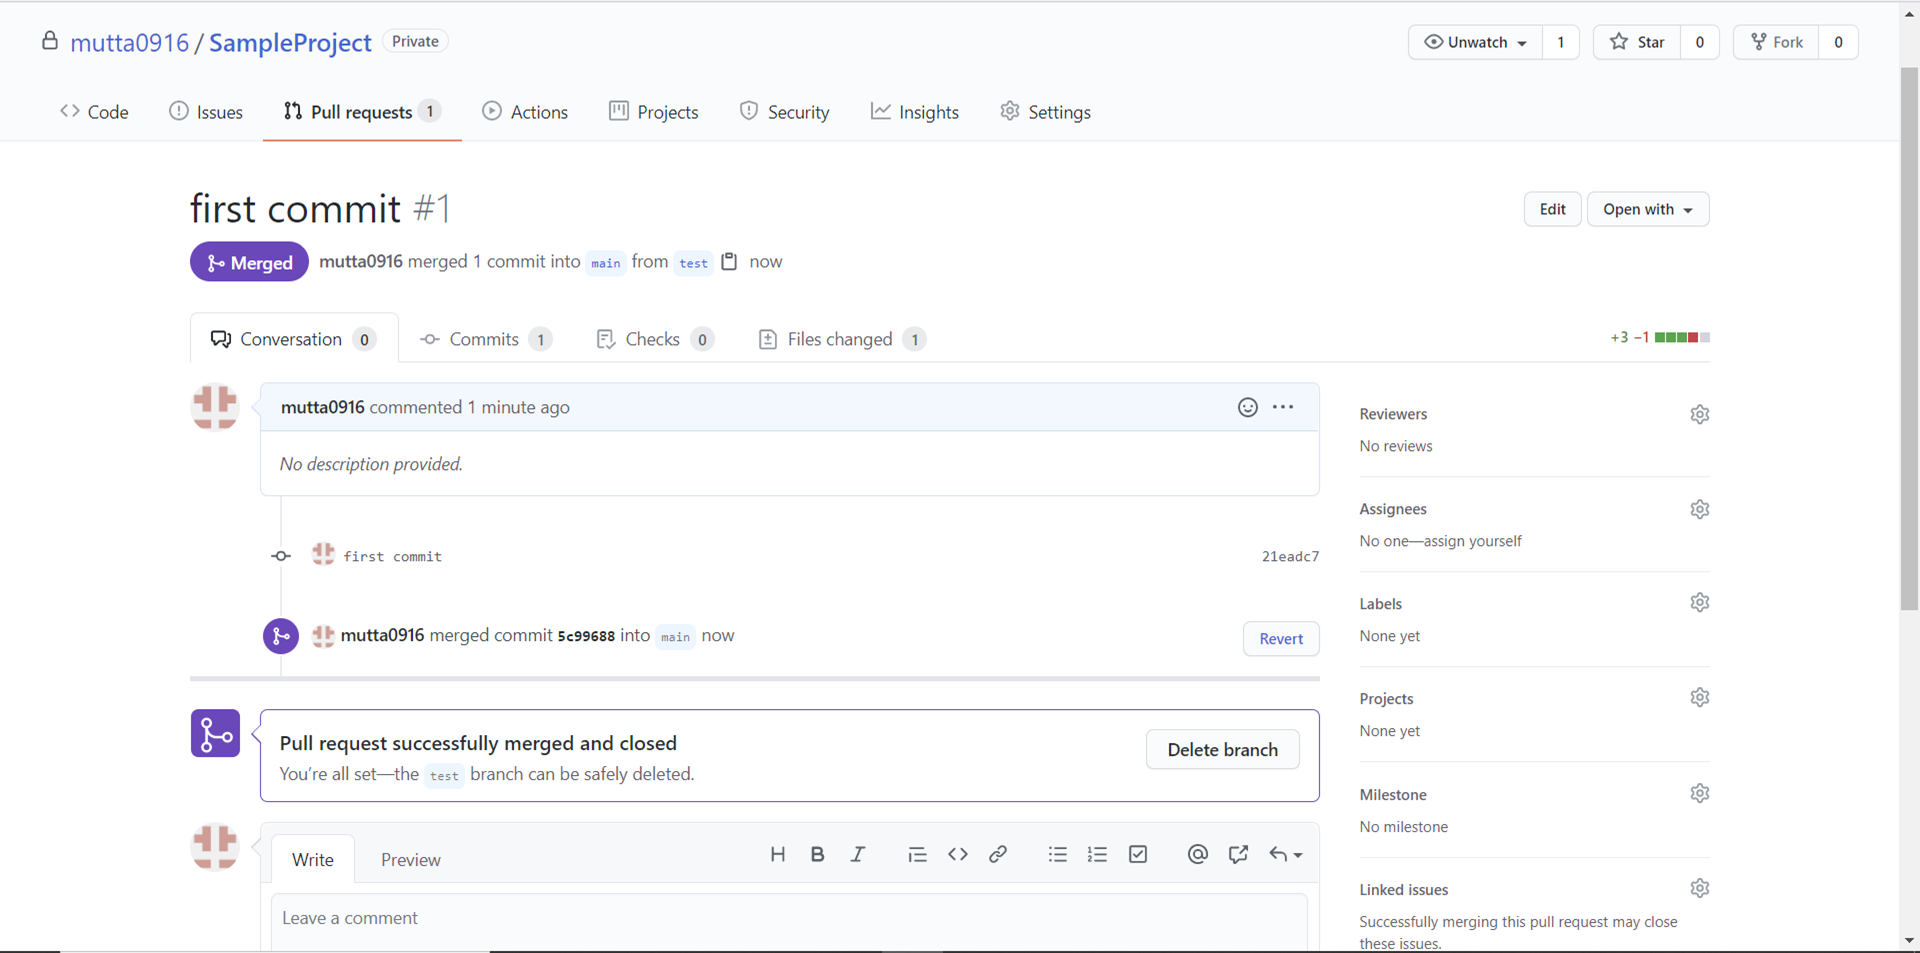Viewport: 1920px width, 953px height.
Task: Open the Security tab
Action: [785, 112]
